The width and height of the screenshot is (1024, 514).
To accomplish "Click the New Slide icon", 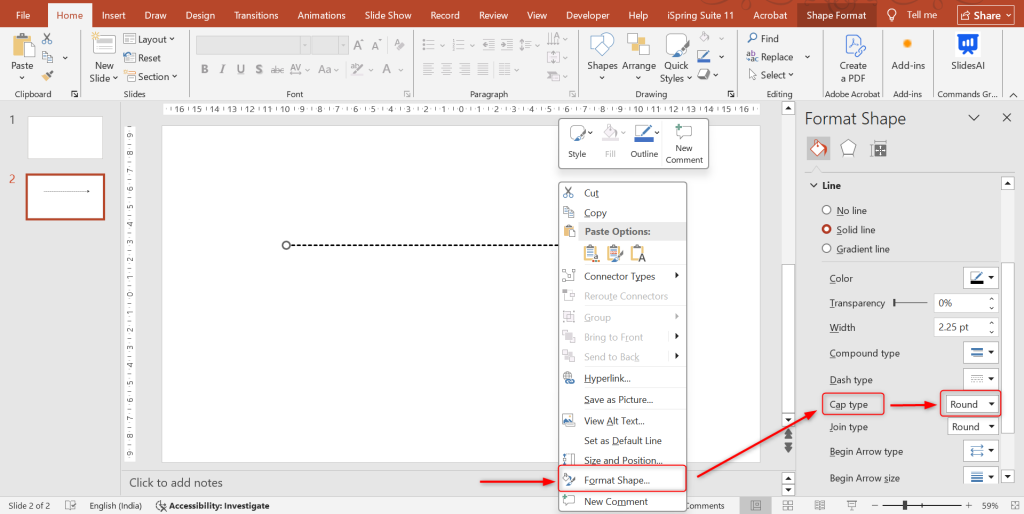I will (x=104, y=45).
